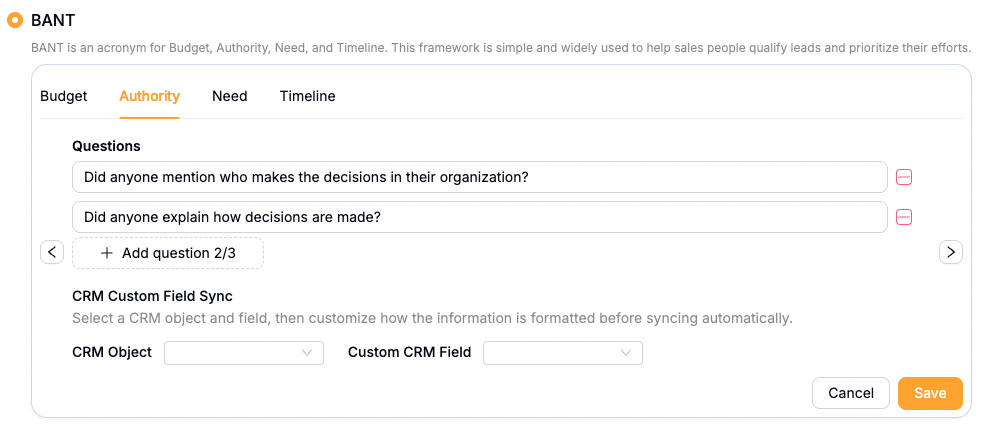Focus the first question text field
The width and height of the screenshot is (1006, 427).
click(x=480, y=177)
